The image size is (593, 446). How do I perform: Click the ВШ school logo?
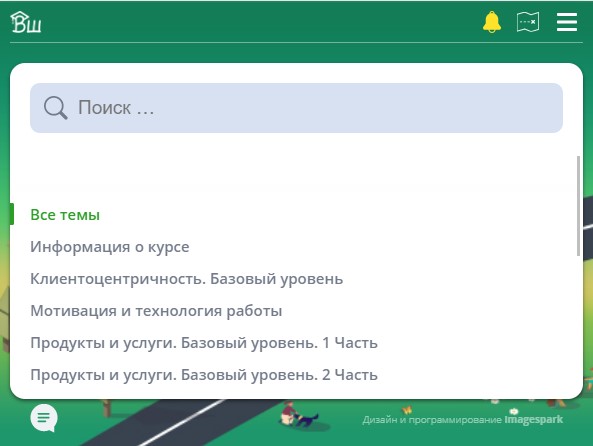26,22
